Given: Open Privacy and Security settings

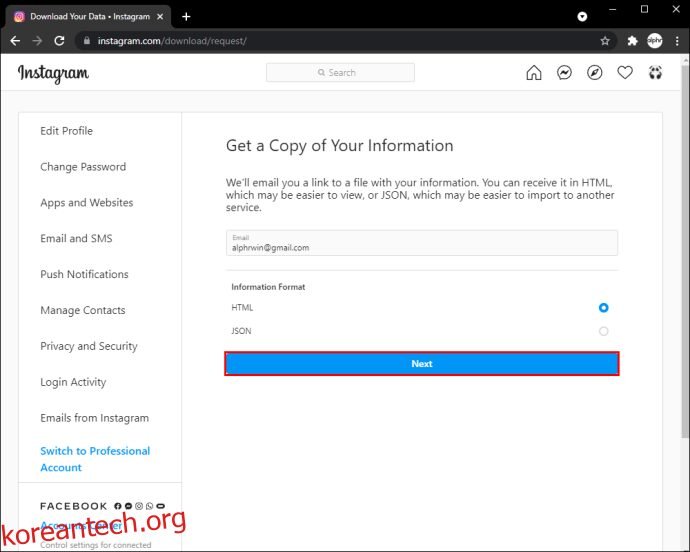Looking at the screenshot, I should [x=89, y=346].
